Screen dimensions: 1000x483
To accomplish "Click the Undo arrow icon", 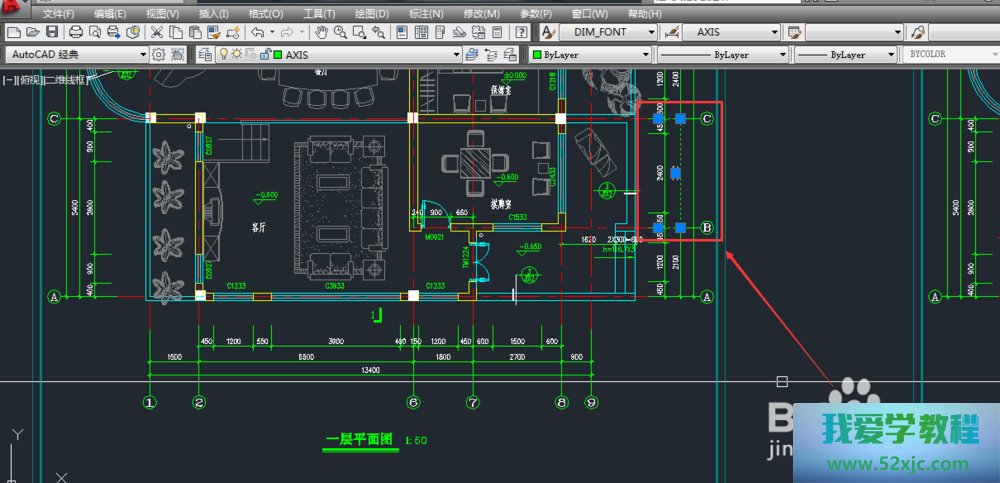I will click(257, 33).
